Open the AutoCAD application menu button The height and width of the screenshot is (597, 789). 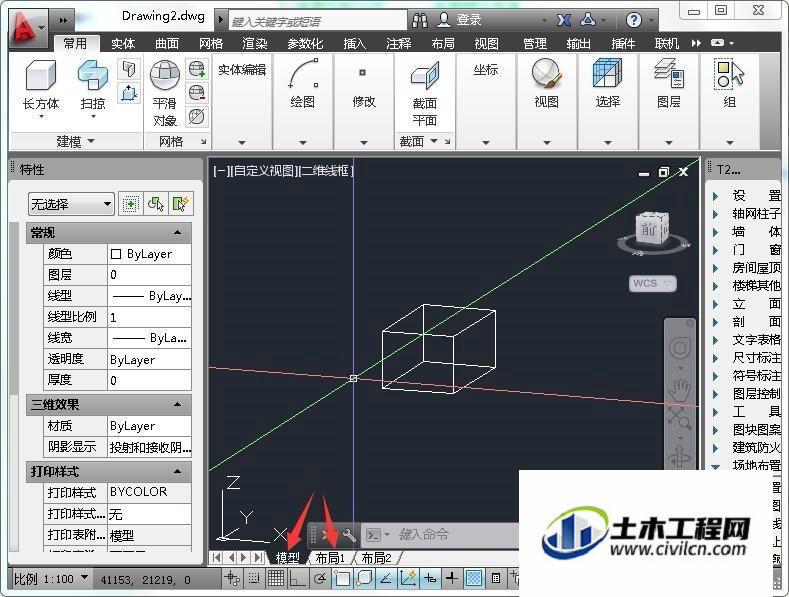click(26, 28)
